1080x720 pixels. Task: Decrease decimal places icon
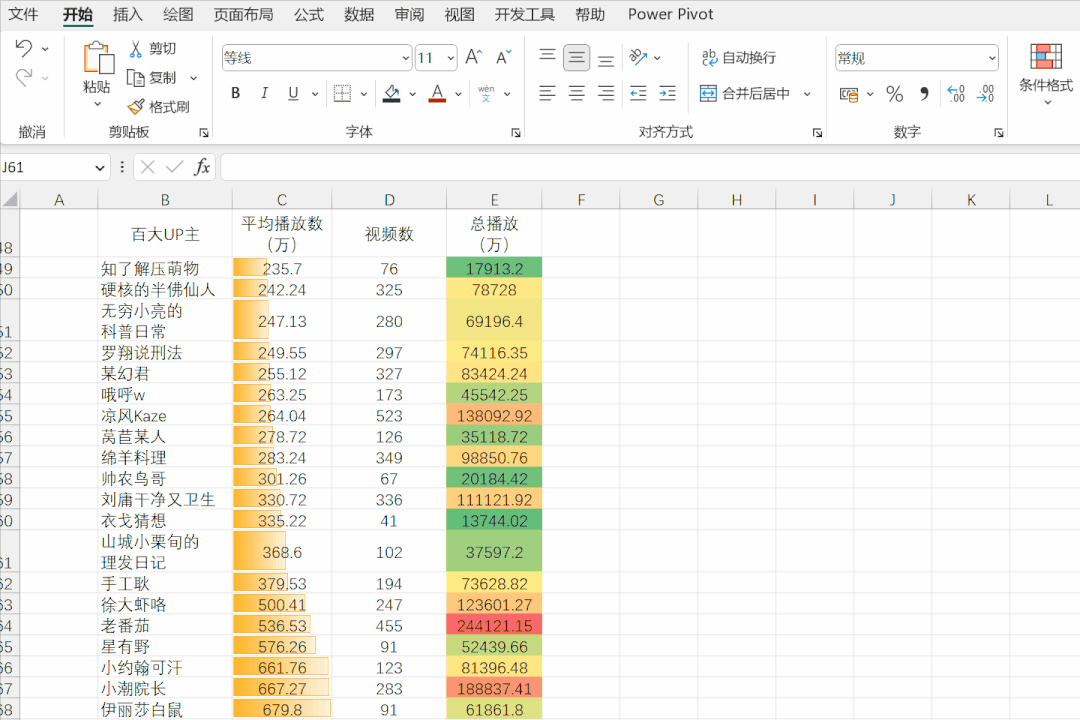(986, 94)
